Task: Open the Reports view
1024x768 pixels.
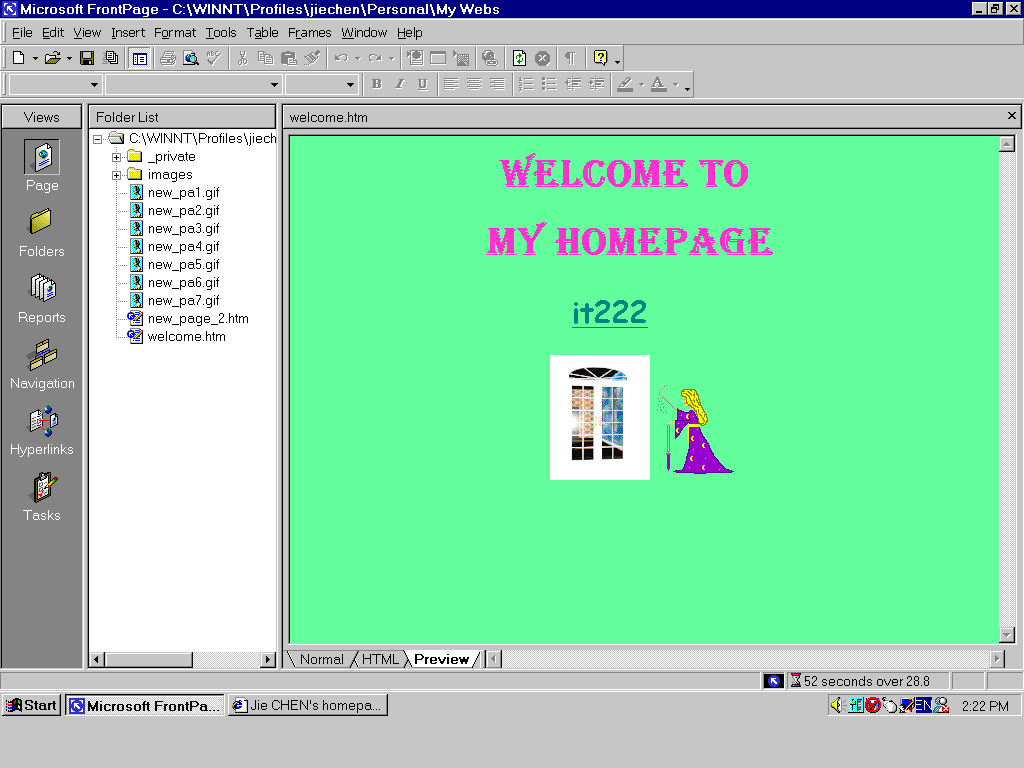Action: point(42,299)
